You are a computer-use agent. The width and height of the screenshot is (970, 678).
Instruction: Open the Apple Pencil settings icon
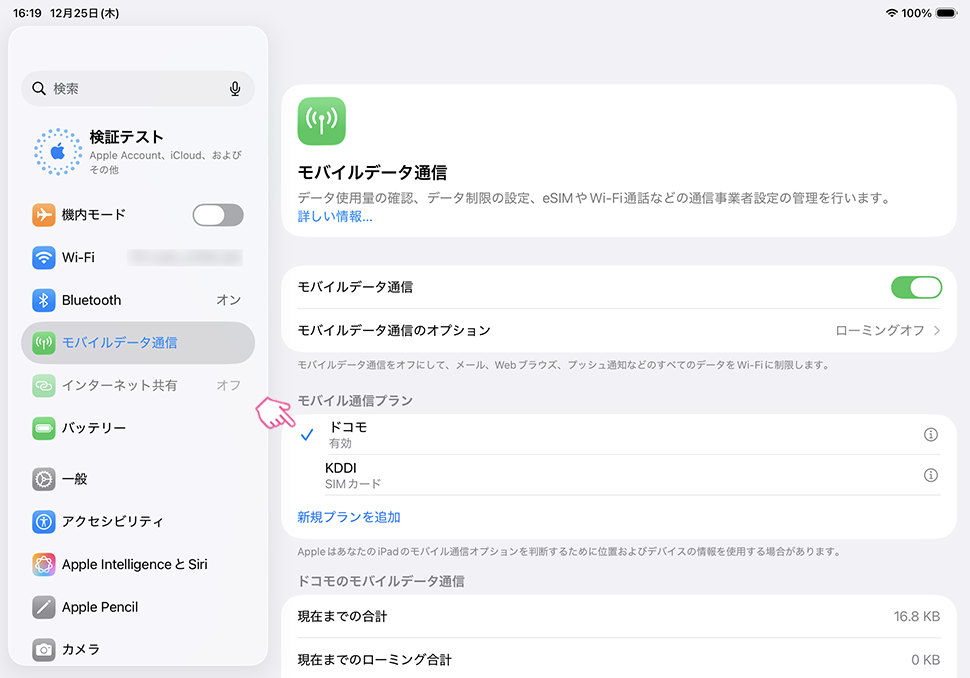(x=43, y=607)
